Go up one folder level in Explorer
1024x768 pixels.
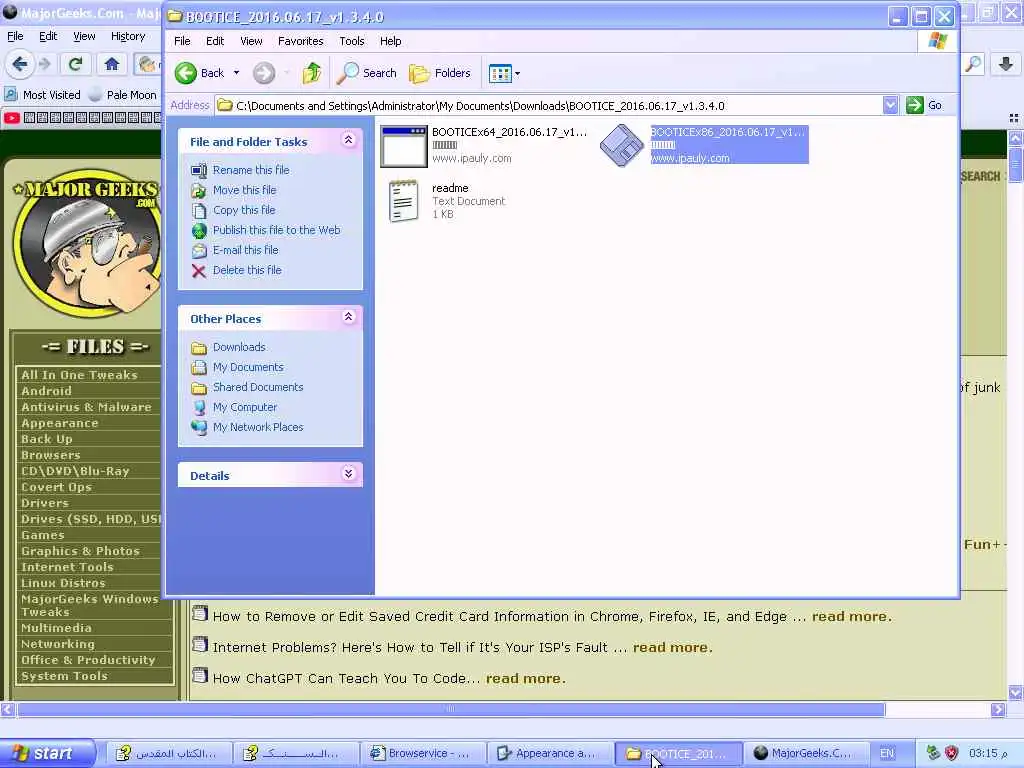pyautogui.click(x=312, y=73)
